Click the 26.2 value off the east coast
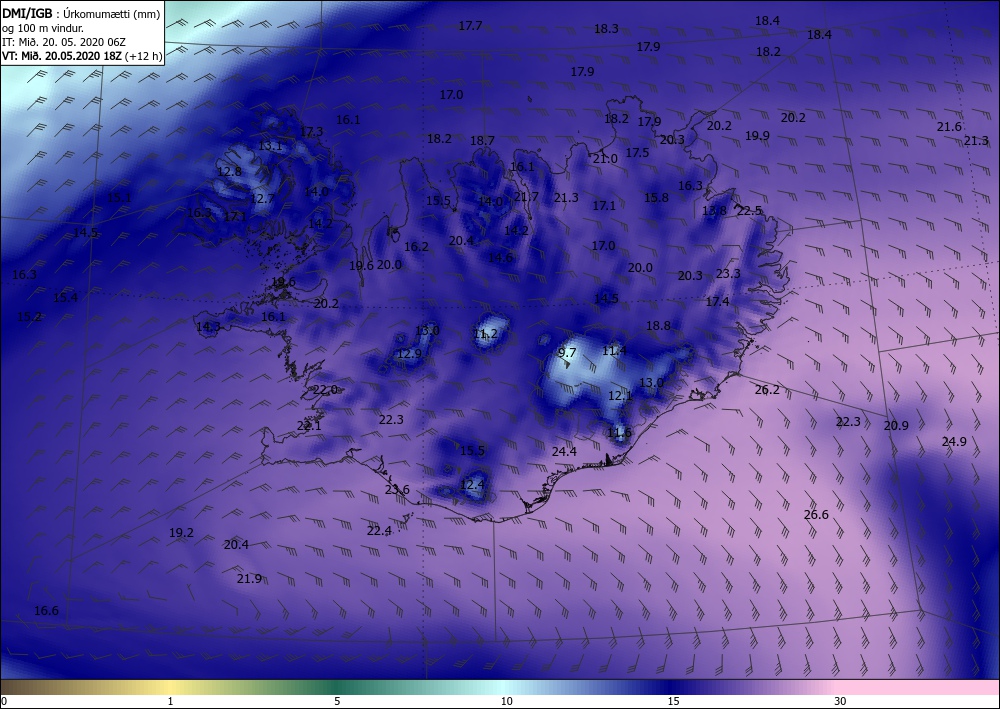This screenshot has height=709, width=1000. (767, 390)
